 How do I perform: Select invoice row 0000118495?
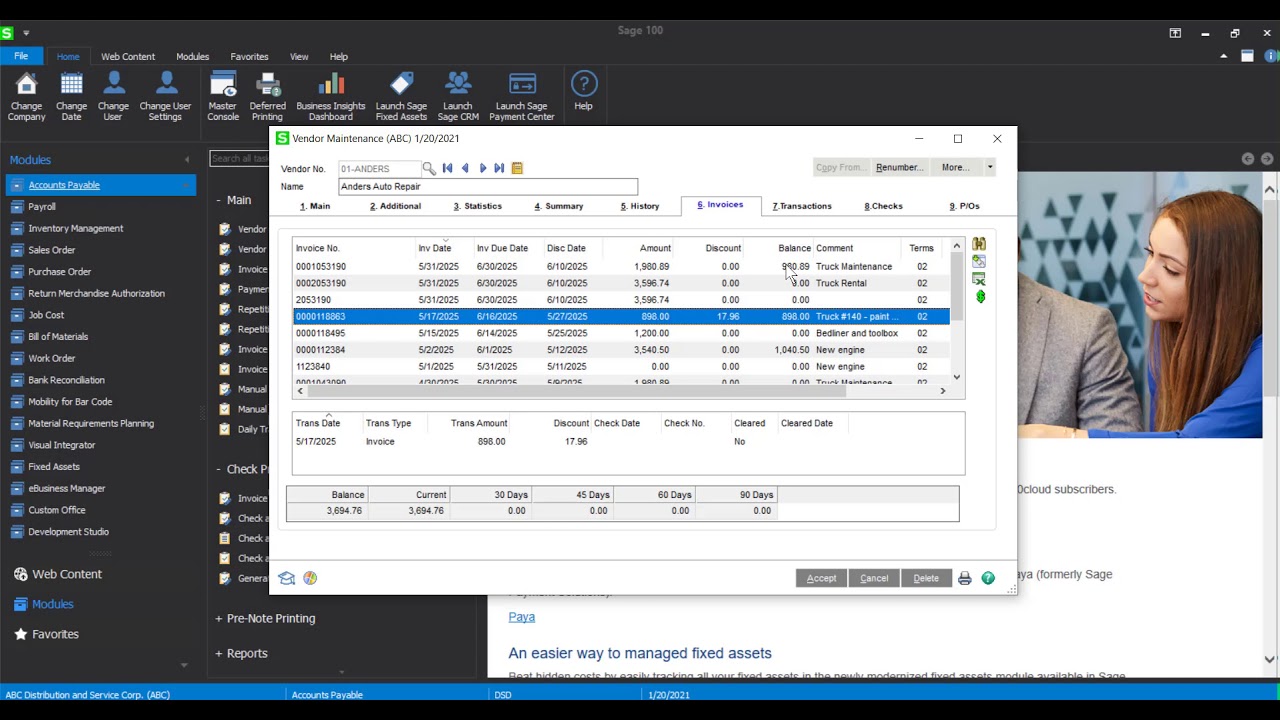[x=621, y=333]
